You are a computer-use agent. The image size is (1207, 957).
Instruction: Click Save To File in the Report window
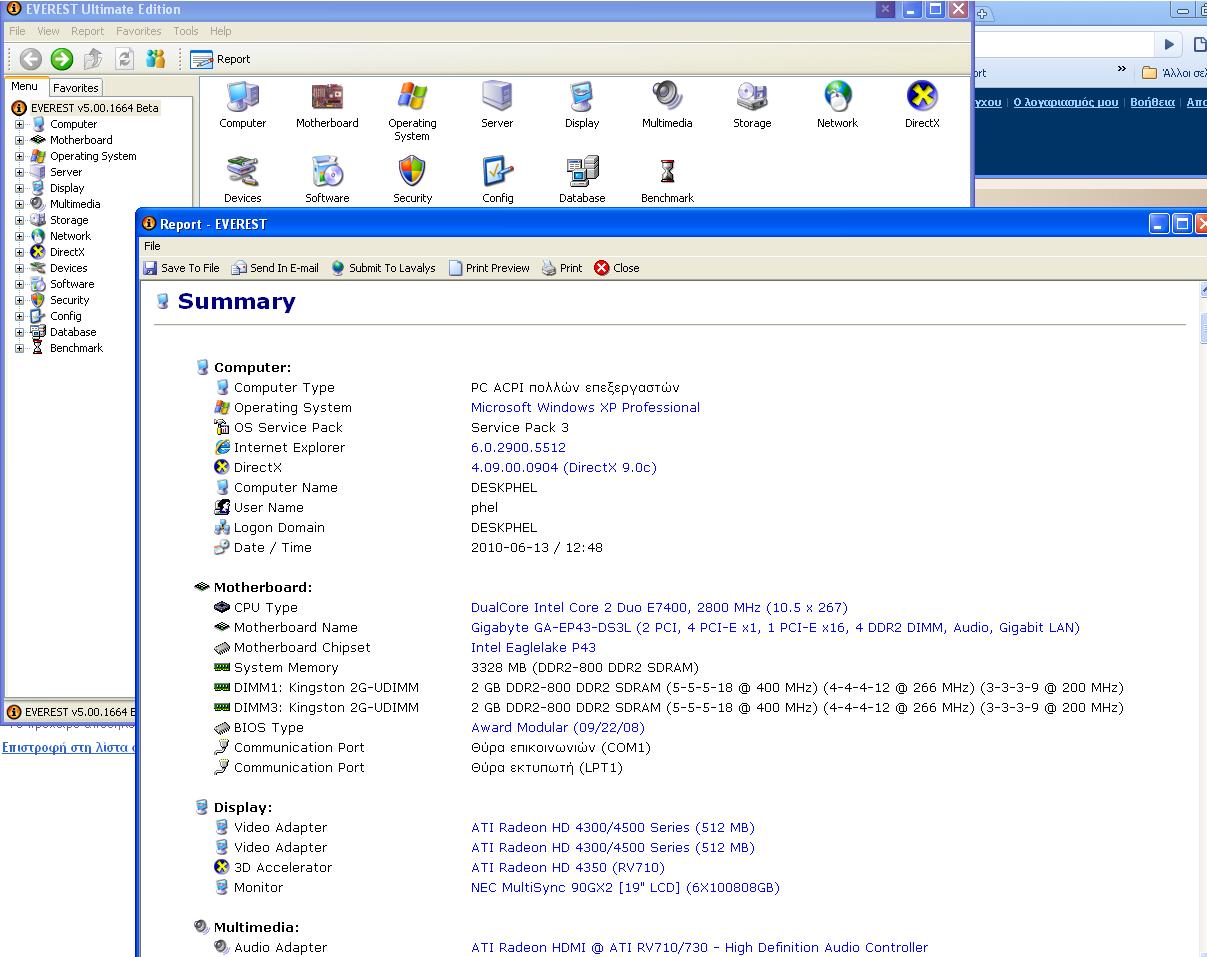click(181, 268)
